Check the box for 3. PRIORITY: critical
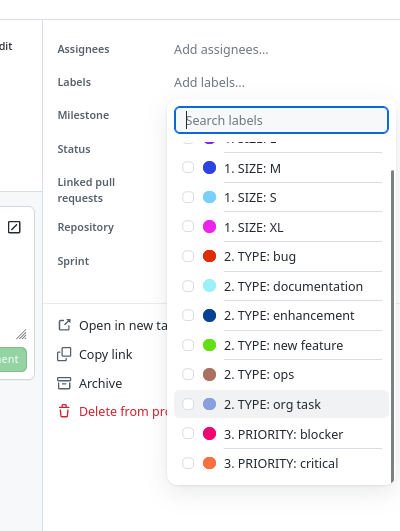Image resolution: width=400 pixels, height=531 pixels. click(x=188, y=463)
